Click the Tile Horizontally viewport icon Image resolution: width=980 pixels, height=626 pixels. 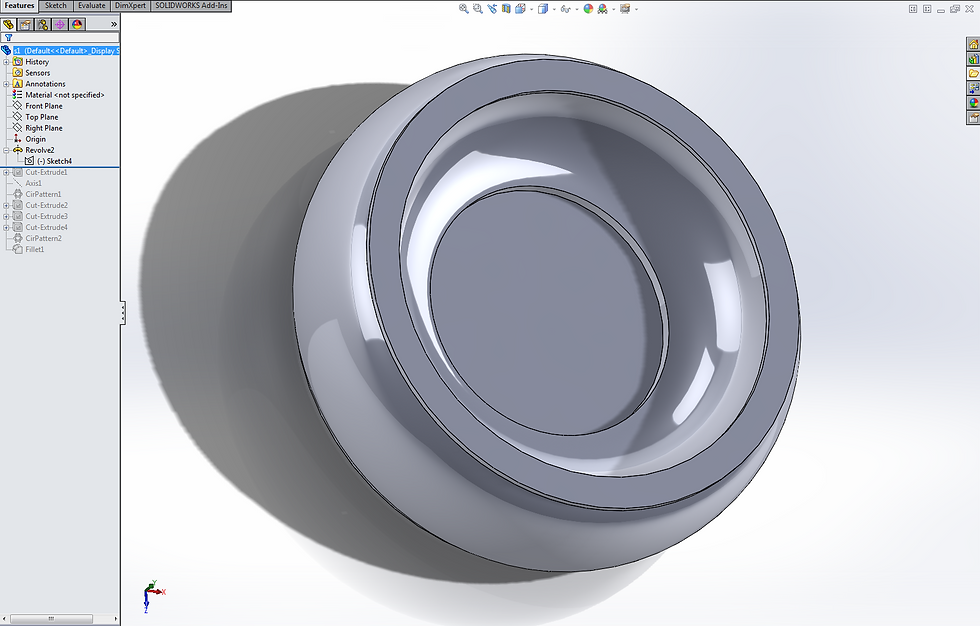tap(913, 9)
